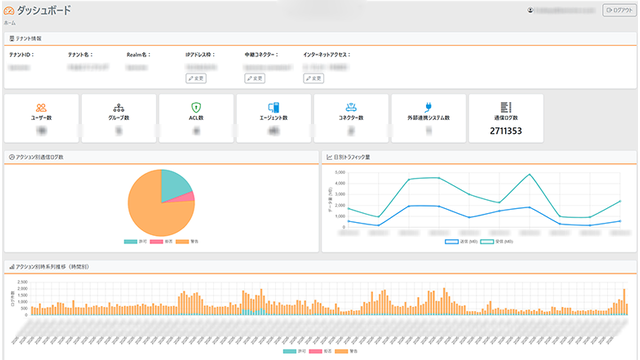This screenshot has height=360, width=640.
Task: Click the user account avatar icon
Action: tap(530, 10)
